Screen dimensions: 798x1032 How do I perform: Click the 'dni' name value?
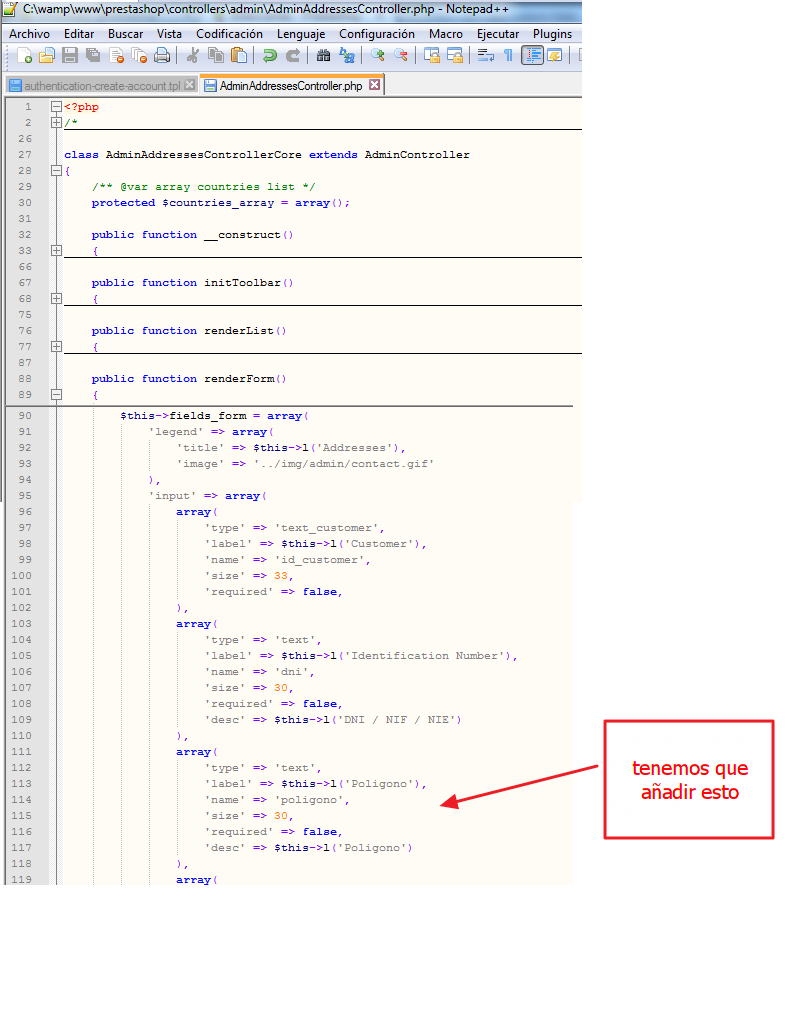(292, 672)
